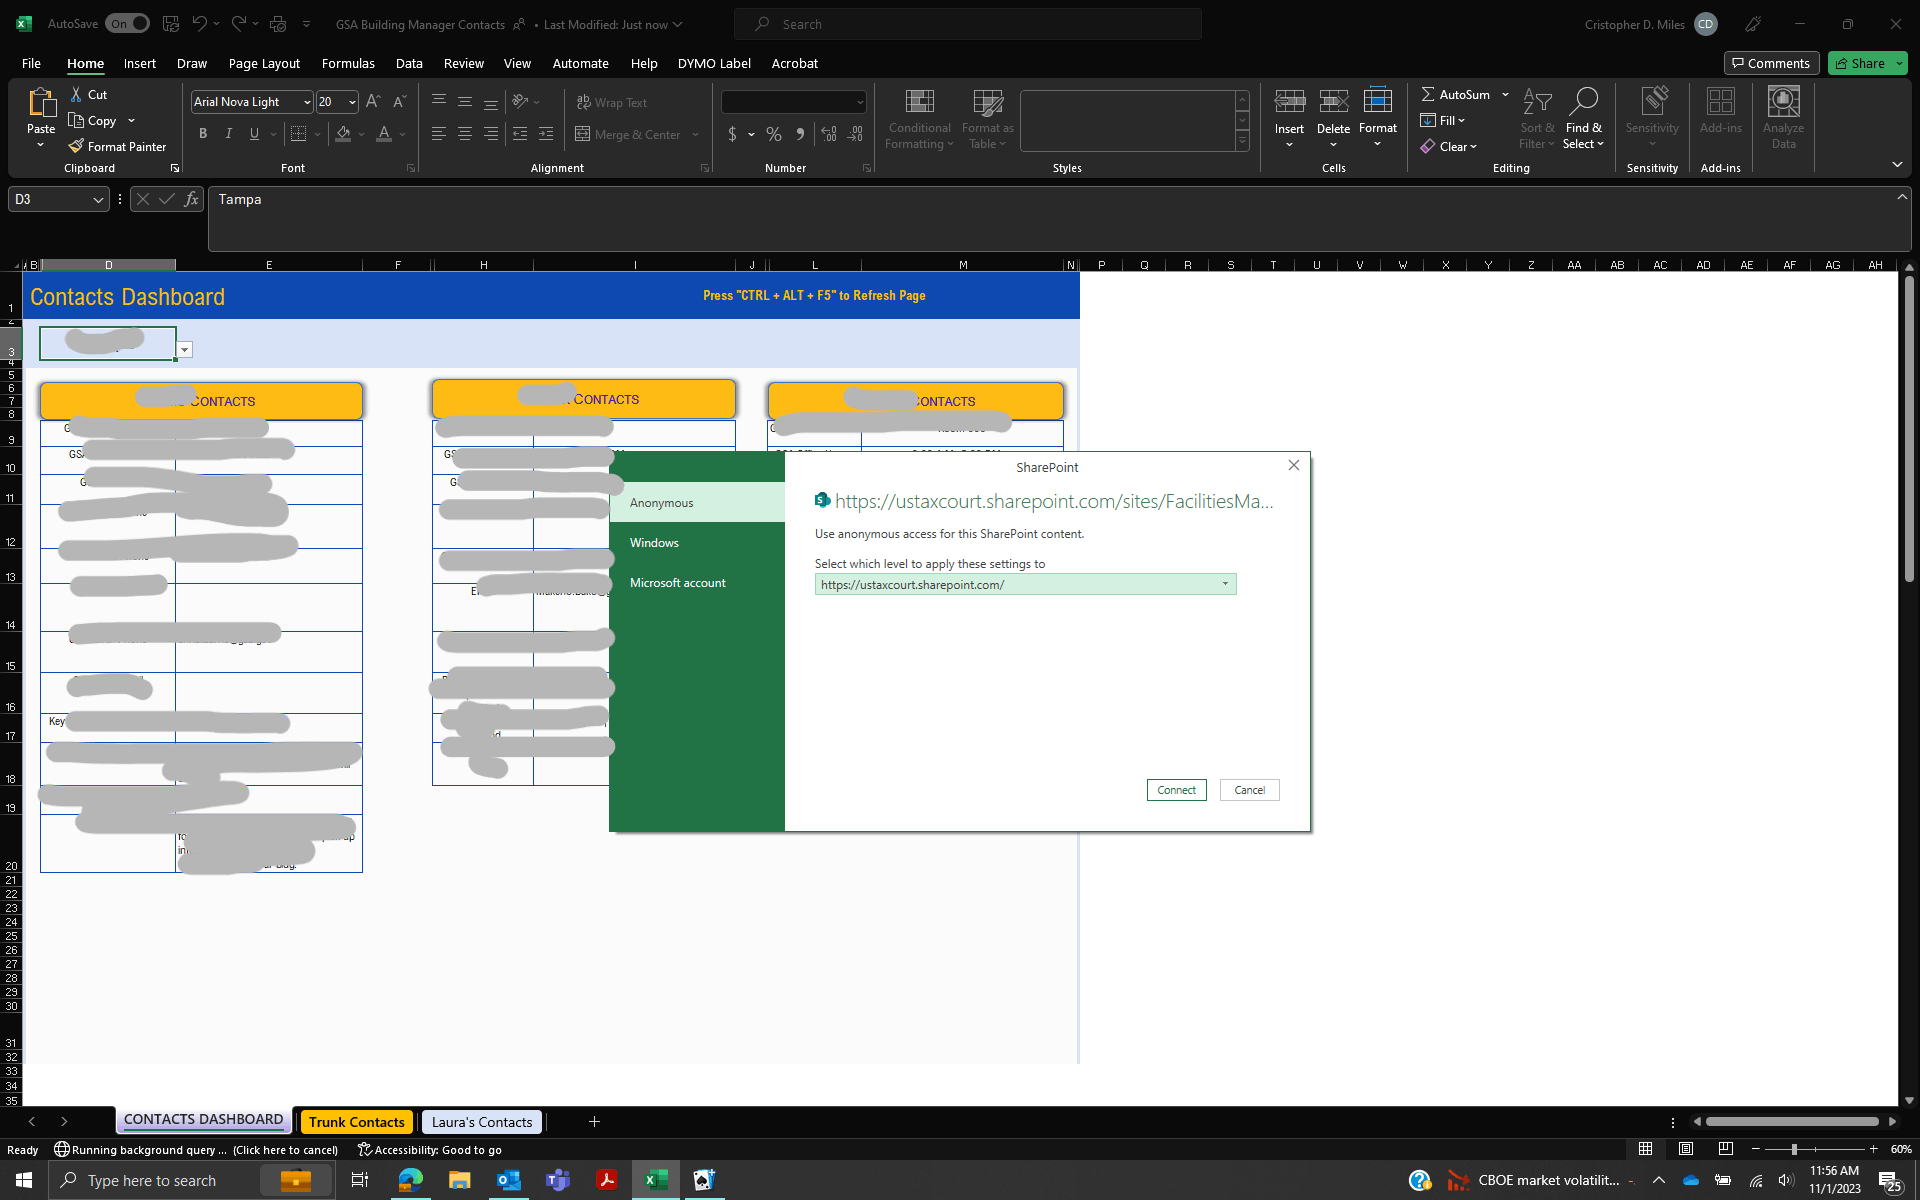This screenshot has height=1200, width=1920.
Task: Expand the SharePoint settings level dropdown
Action: click(1225, 584)
